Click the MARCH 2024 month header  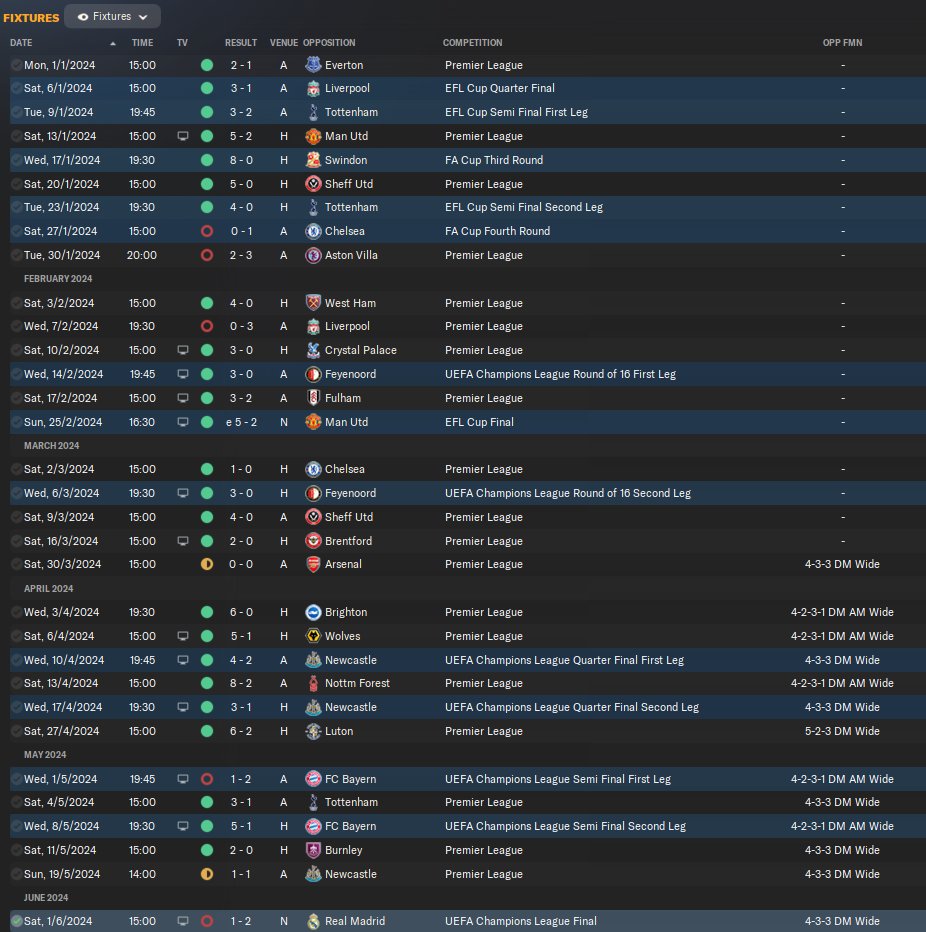pyautogui.click(x=51, y=446)
